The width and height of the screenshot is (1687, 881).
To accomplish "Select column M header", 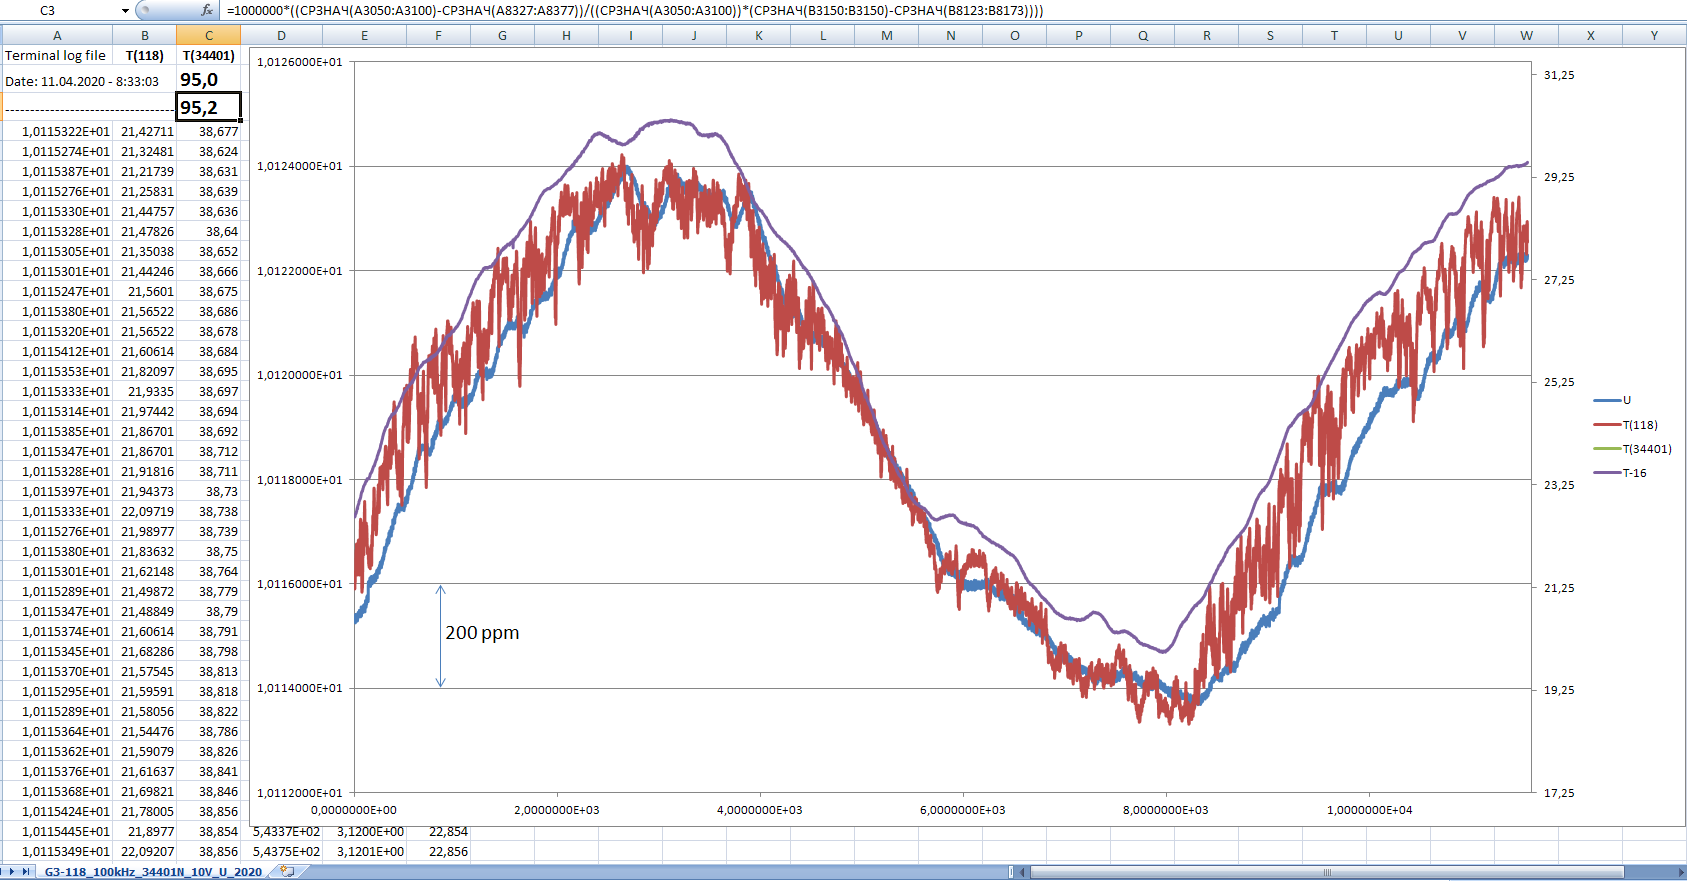I will pyautogui.click(x=887, y=35).
